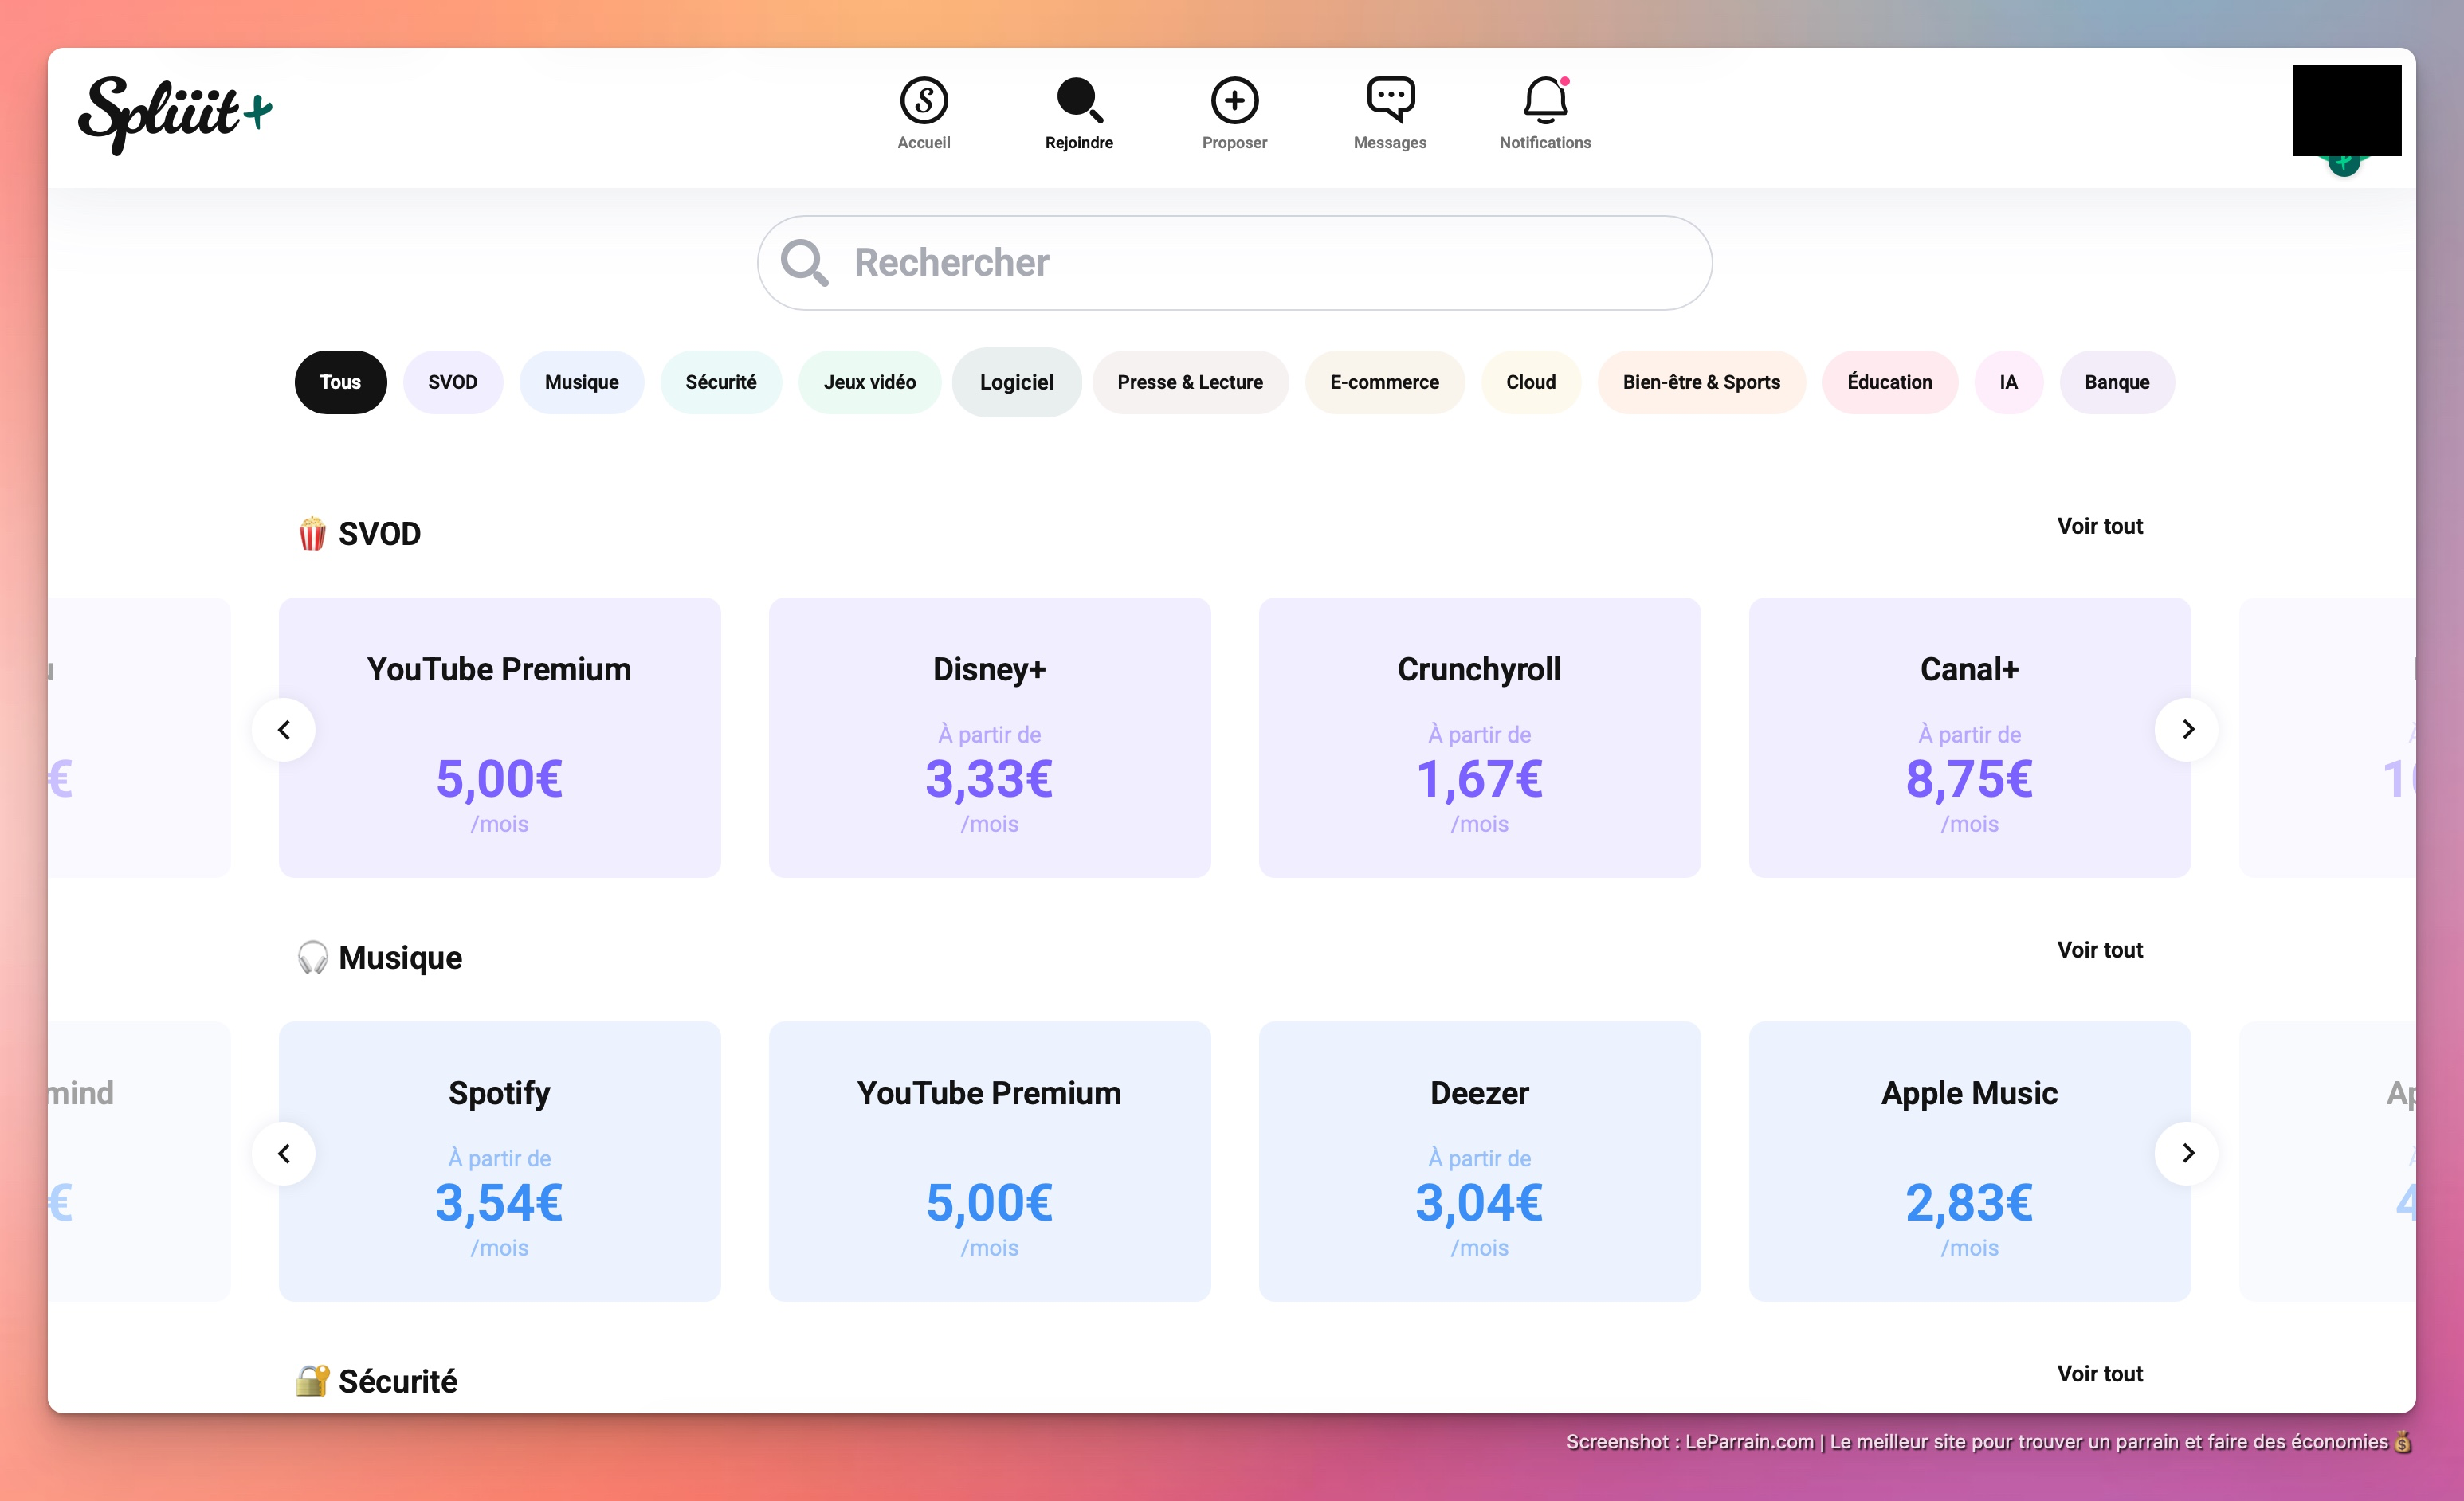
Task: Select the Tous category filter
Action: [x=340, y=382]
